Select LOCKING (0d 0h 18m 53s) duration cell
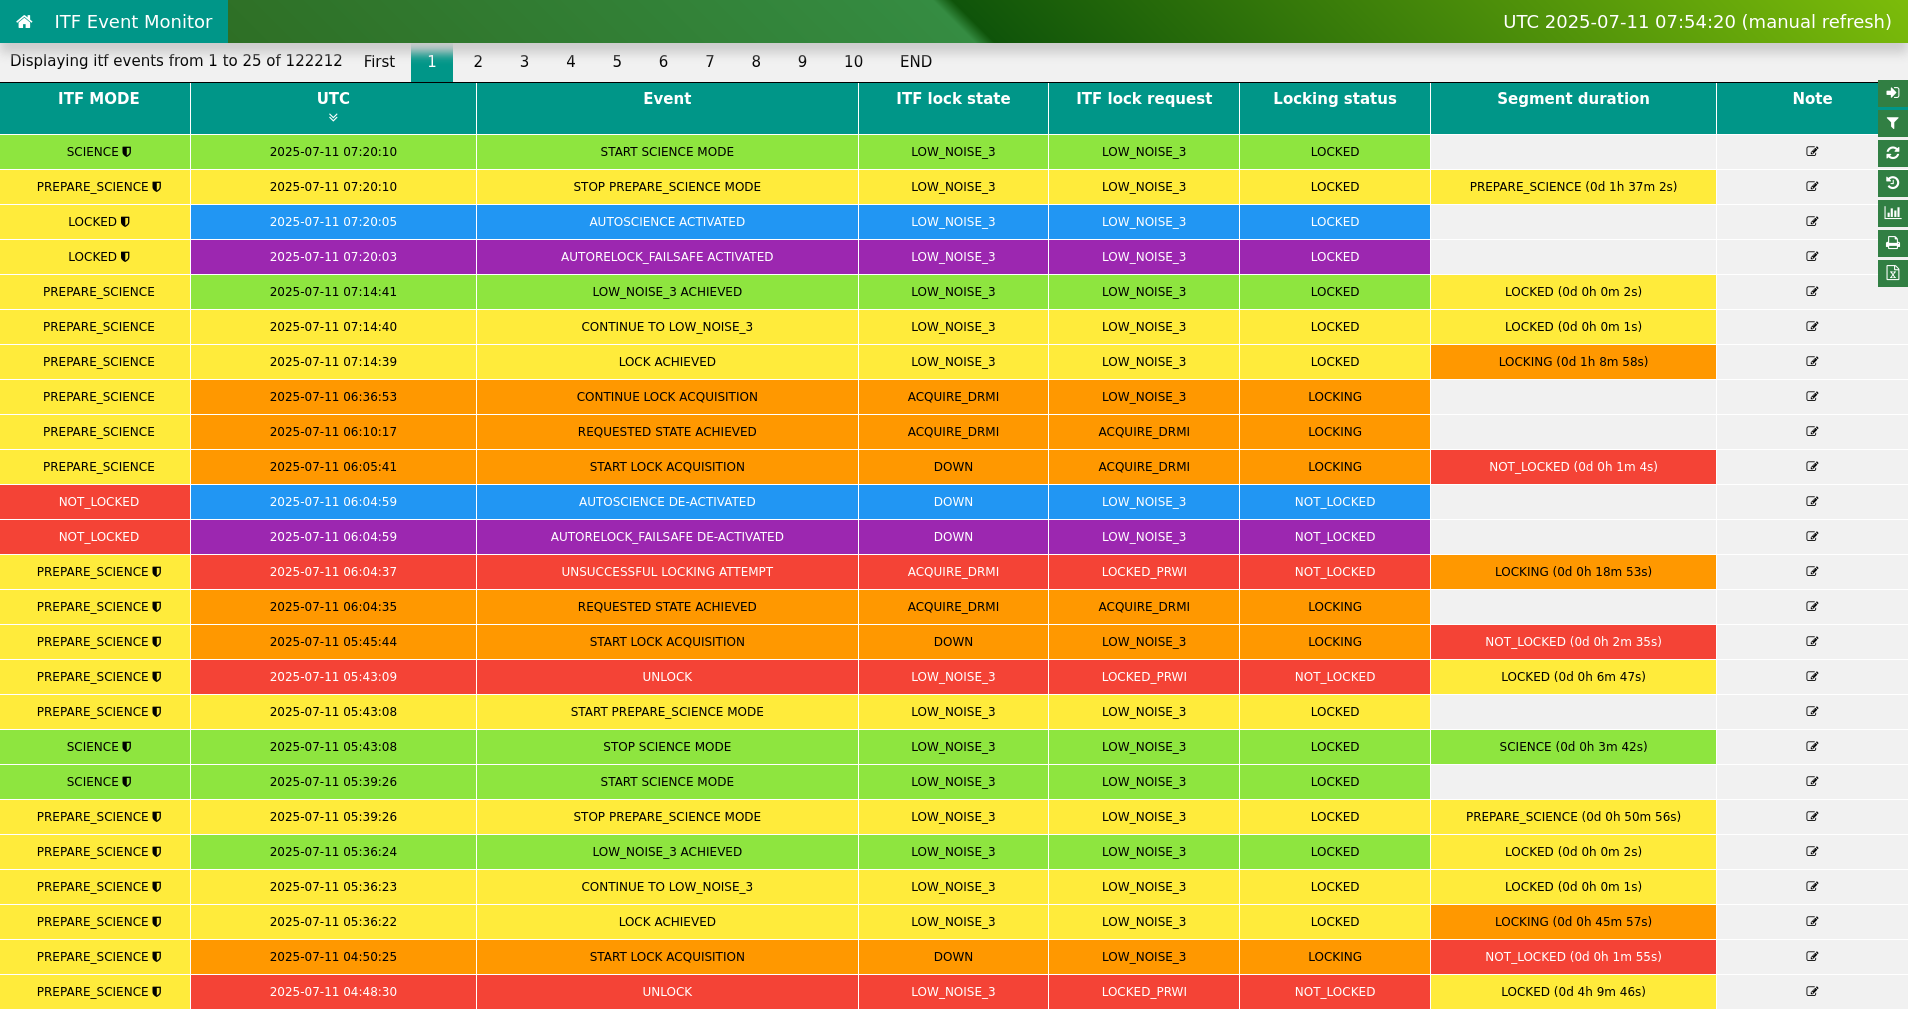This screenshot has width=1908, height=1010. point(1573,572)
